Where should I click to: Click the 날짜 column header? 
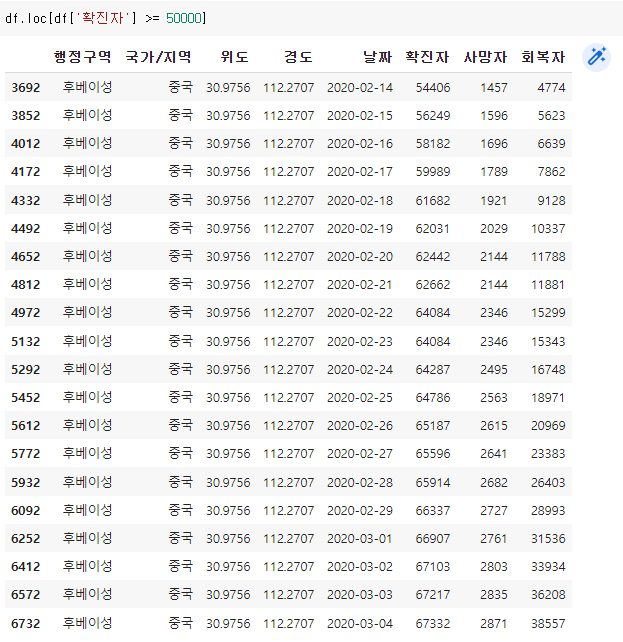point(377,57)
